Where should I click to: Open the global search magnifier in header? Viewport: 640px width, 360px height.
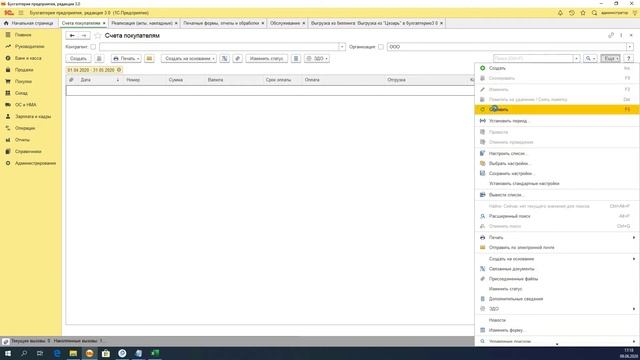[x=594, y=13]
